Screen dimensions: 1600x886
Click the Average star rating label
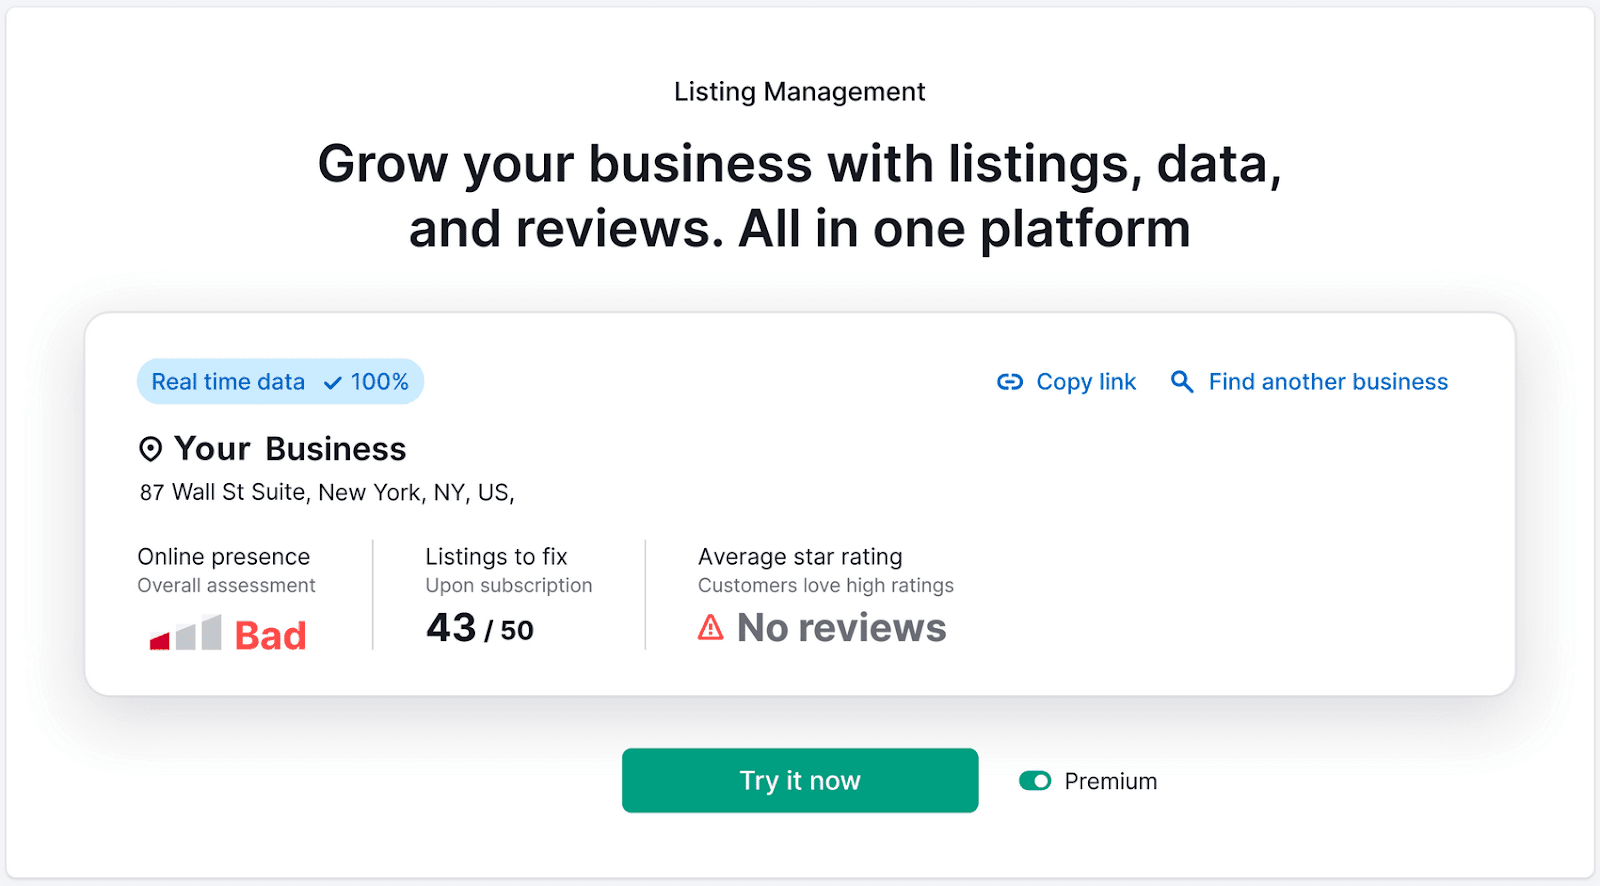click(800, 557)
